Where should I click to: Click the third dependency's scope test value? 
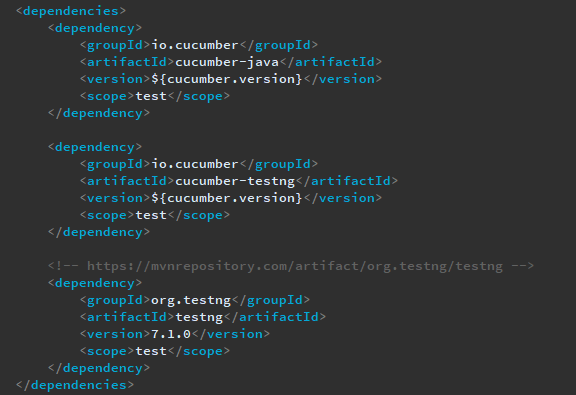point(151,351)
